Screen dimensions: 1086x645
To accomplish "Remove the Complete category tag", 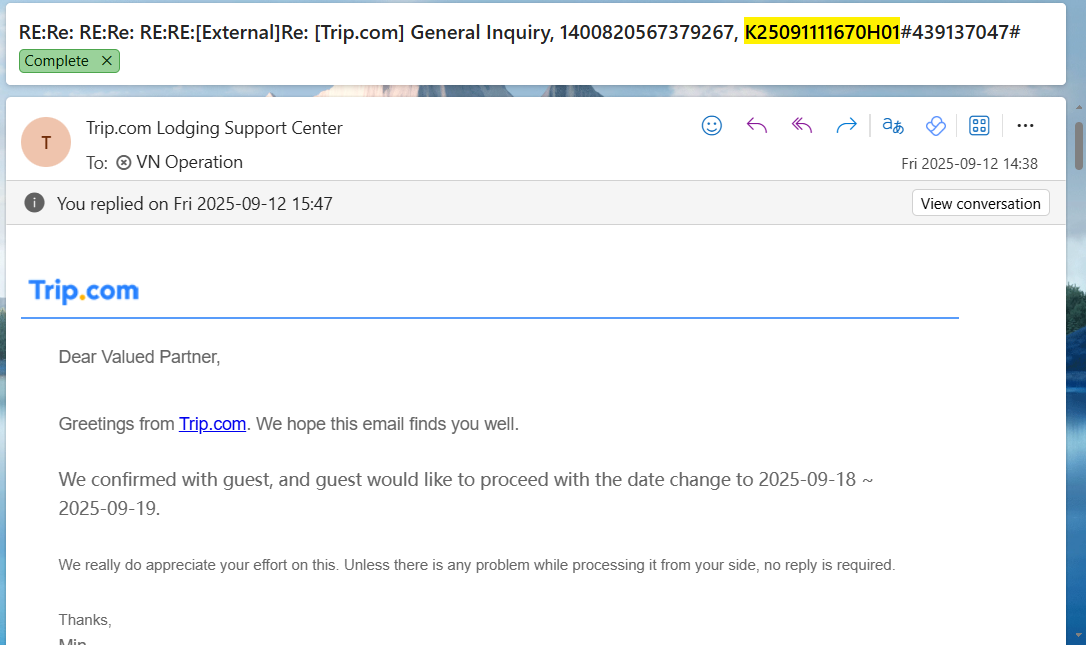I will click(107, 61).
